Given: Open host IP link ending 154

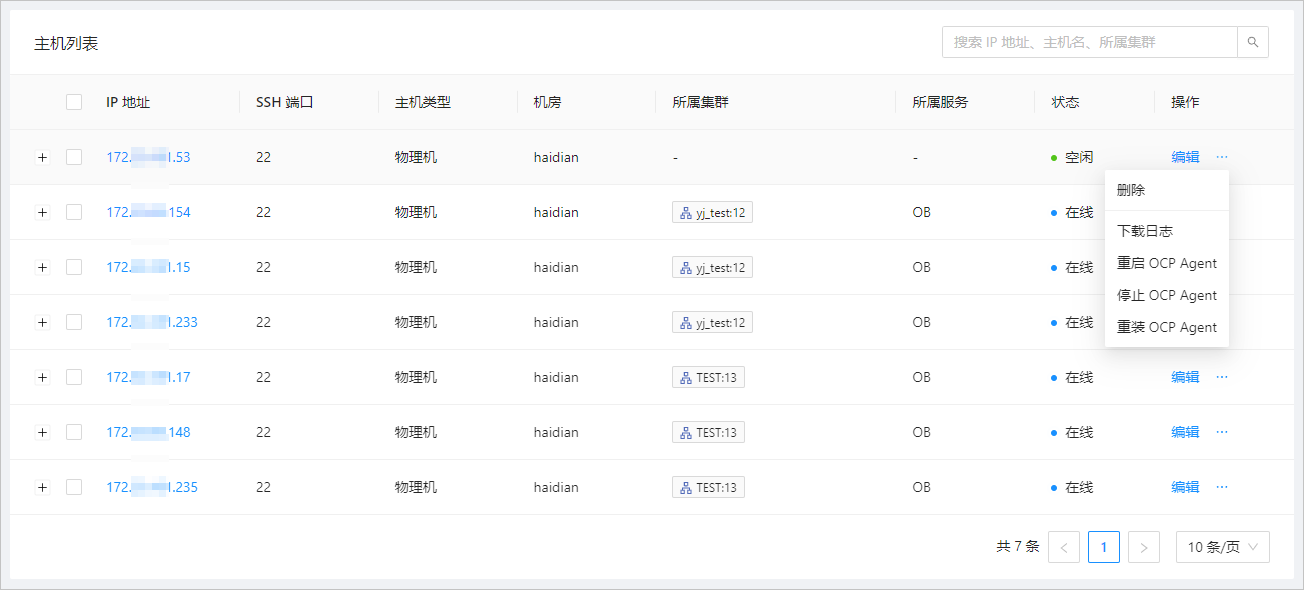Looking at the screenshot, I should [x=148, y=212].
